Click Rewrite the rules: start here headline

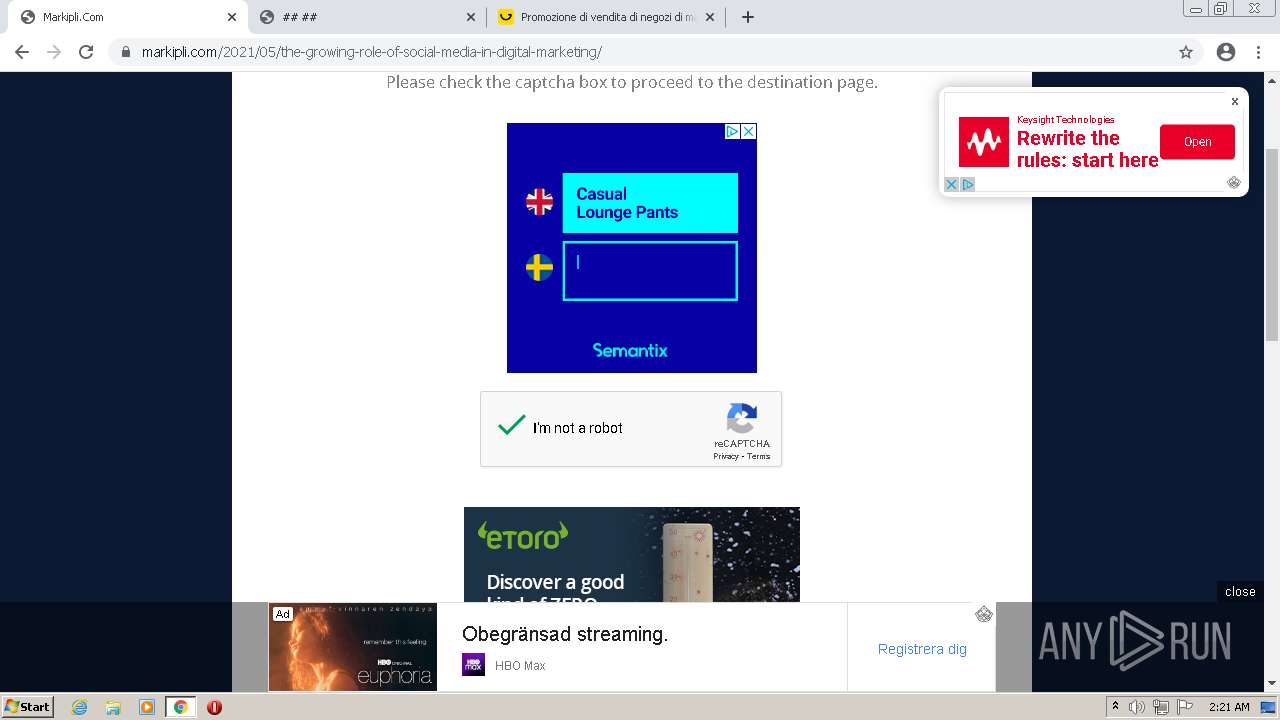(x=1087, y=149)
